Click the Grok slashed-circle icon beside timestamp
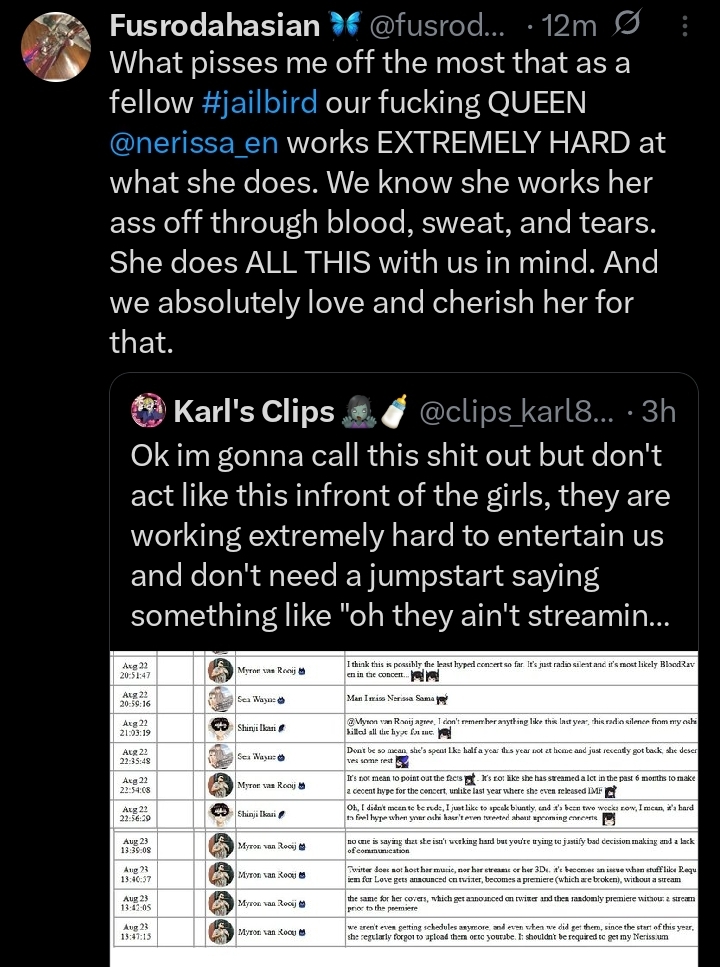The width and height of the screenshot is (720, 967). click(x=627, y=24)
